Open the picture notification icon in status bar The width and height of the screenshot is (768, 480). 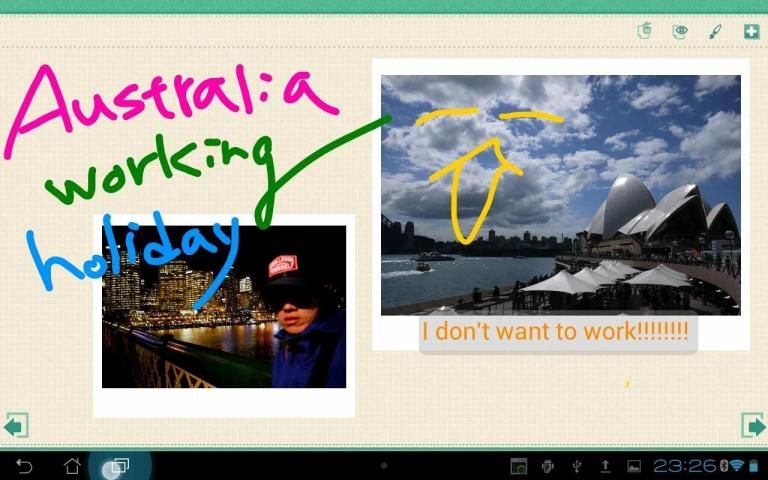[x=633, y=466]
